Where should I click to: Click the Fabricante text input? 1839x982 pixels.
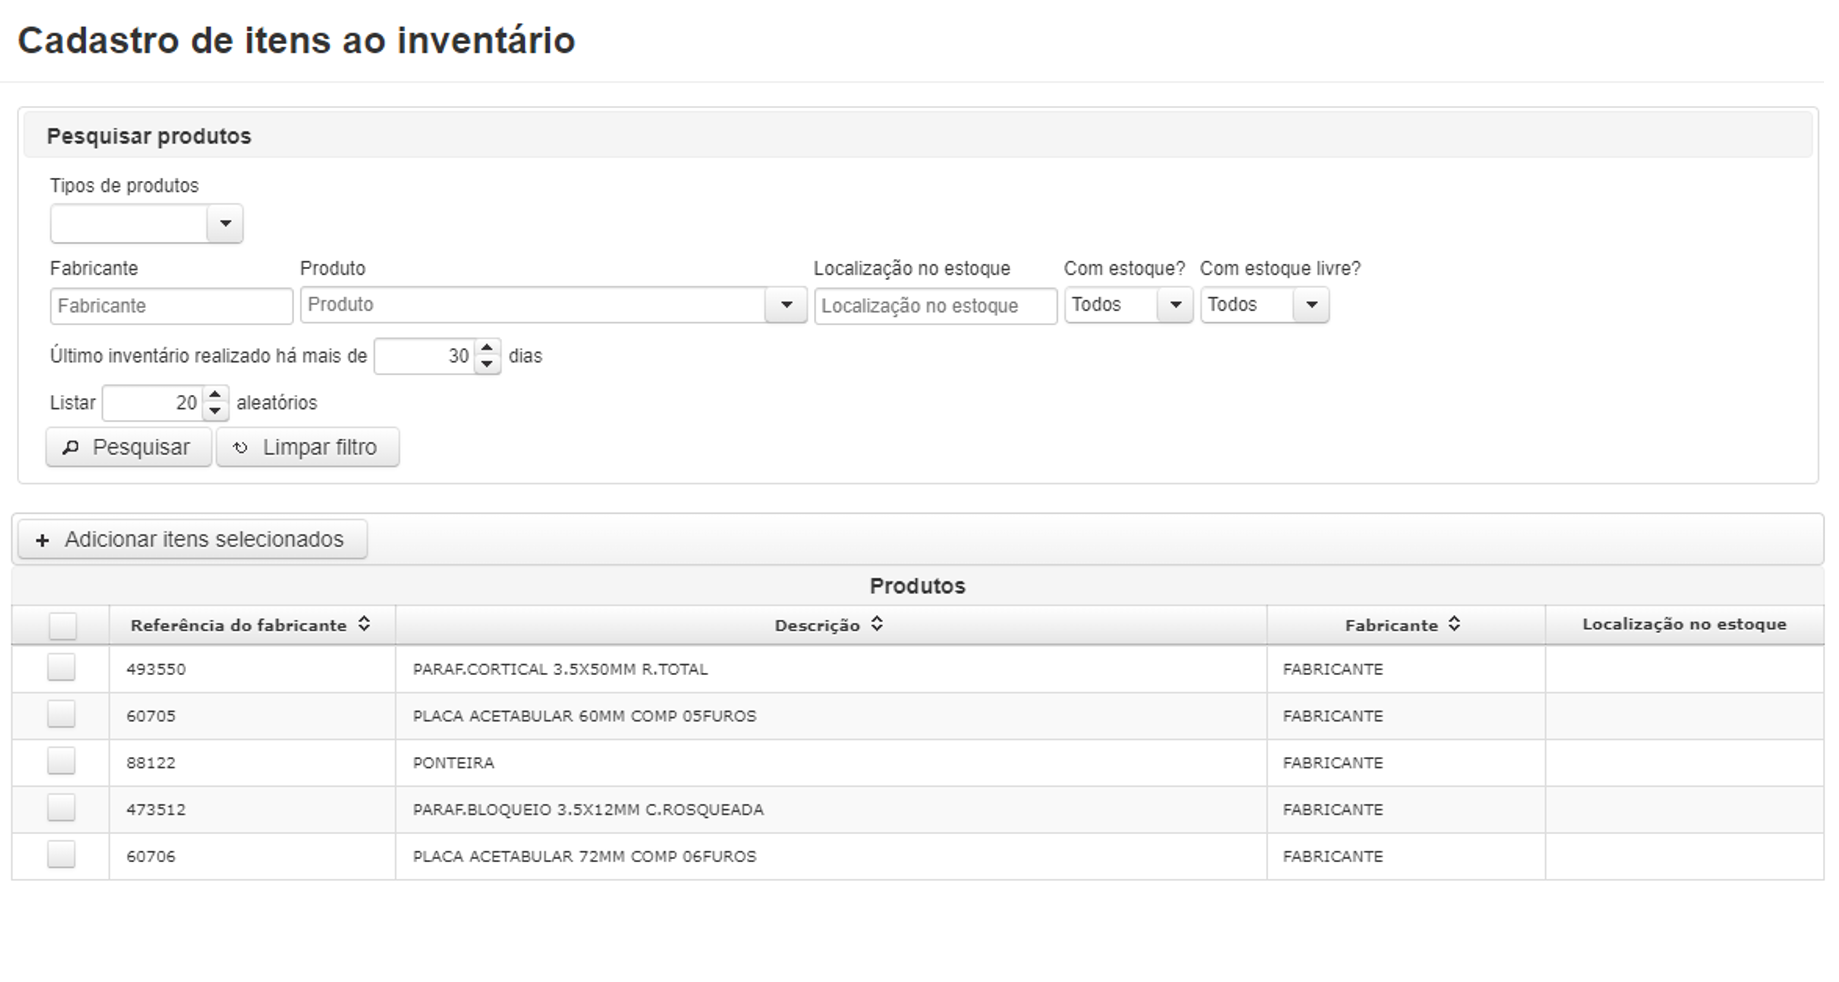coord(171,306)
